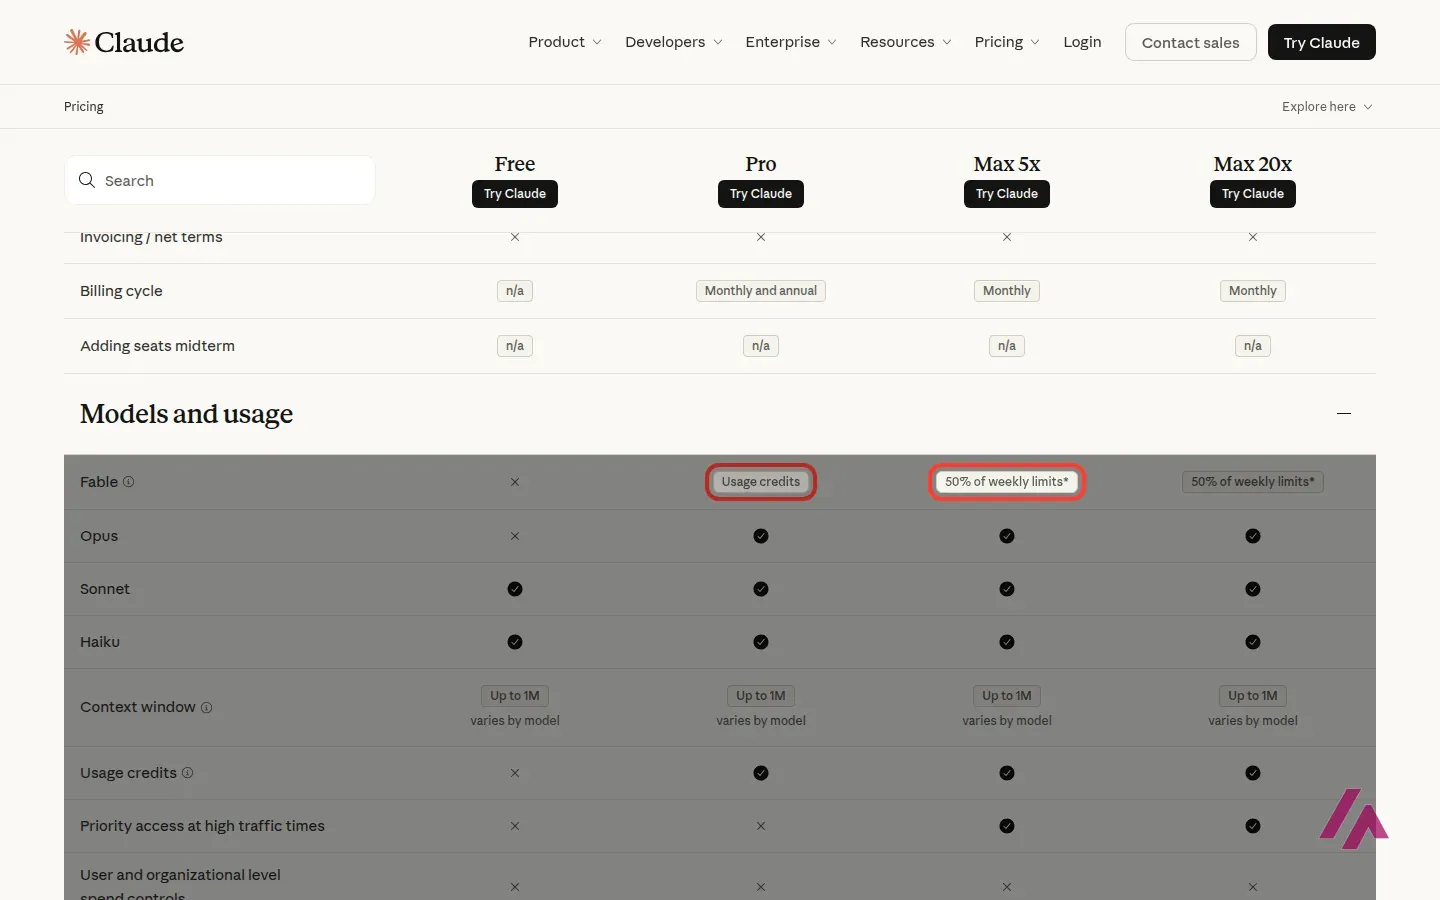Click the Haiku checkmark under Max 20x
Screen dimensions: 1440x900
[1253, 642]
